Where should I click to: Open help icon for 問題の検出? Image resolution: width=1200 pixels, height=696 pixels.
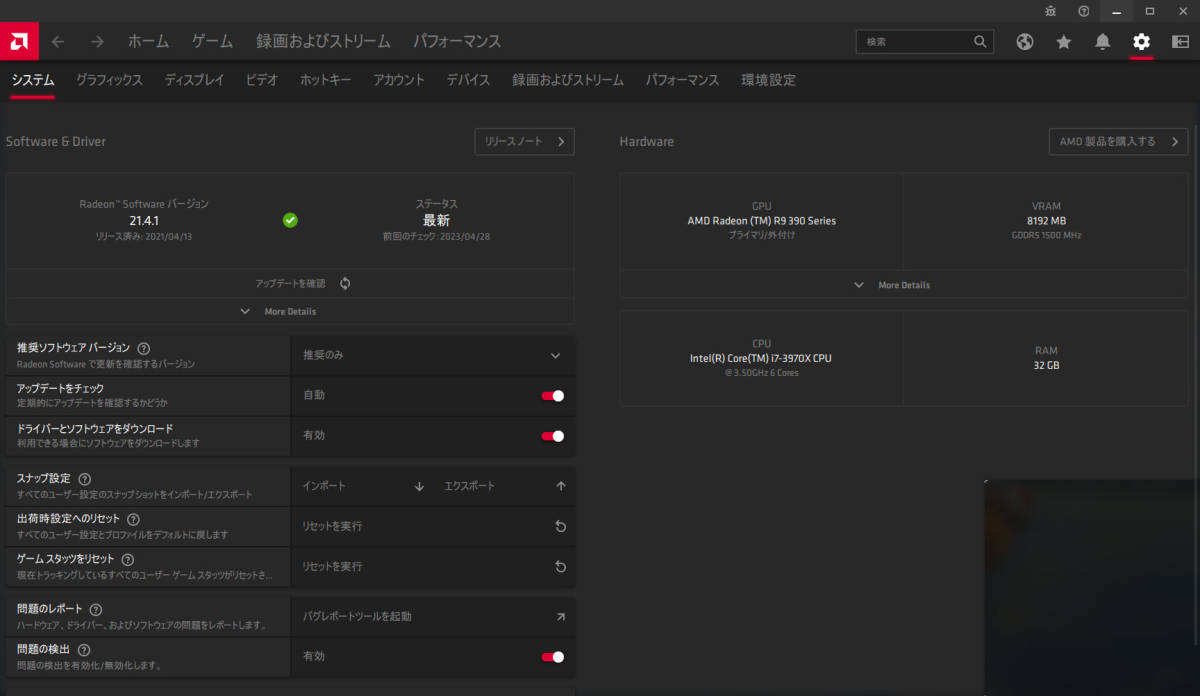[x=84, y=650]
